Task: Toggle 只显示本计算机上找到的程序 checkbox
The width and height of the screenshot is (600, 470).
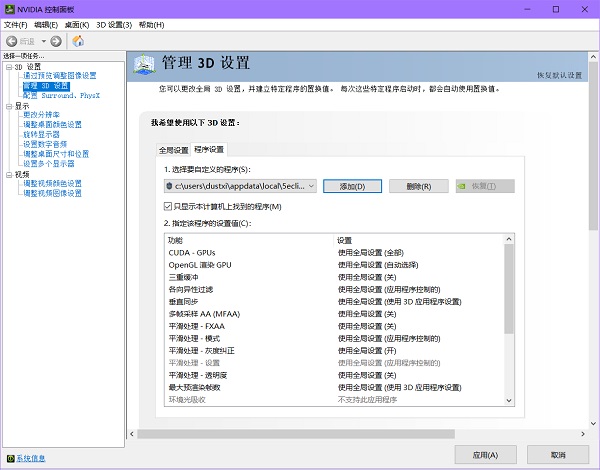Action: (x=168, y=206)
